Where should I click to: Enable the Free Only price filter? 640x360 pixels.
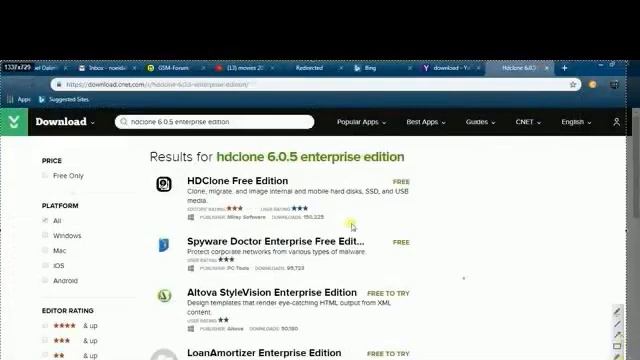click(45, 176)
